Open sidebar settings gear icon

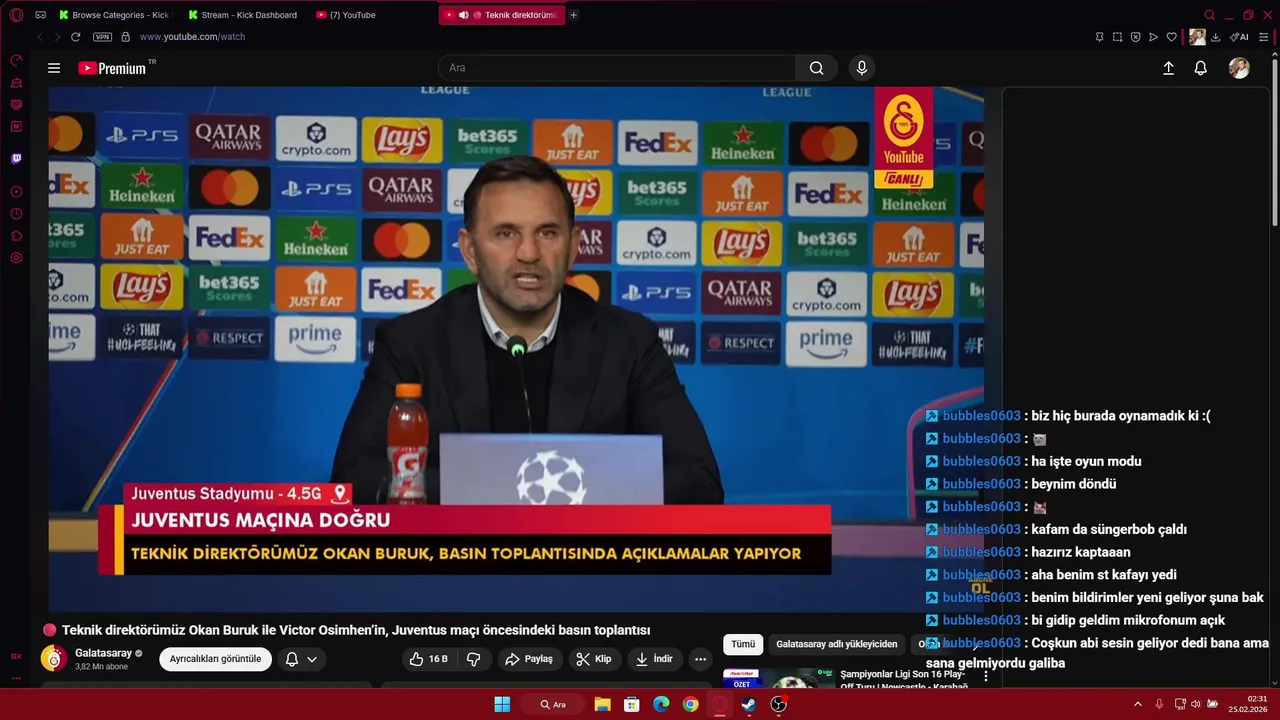16,258
